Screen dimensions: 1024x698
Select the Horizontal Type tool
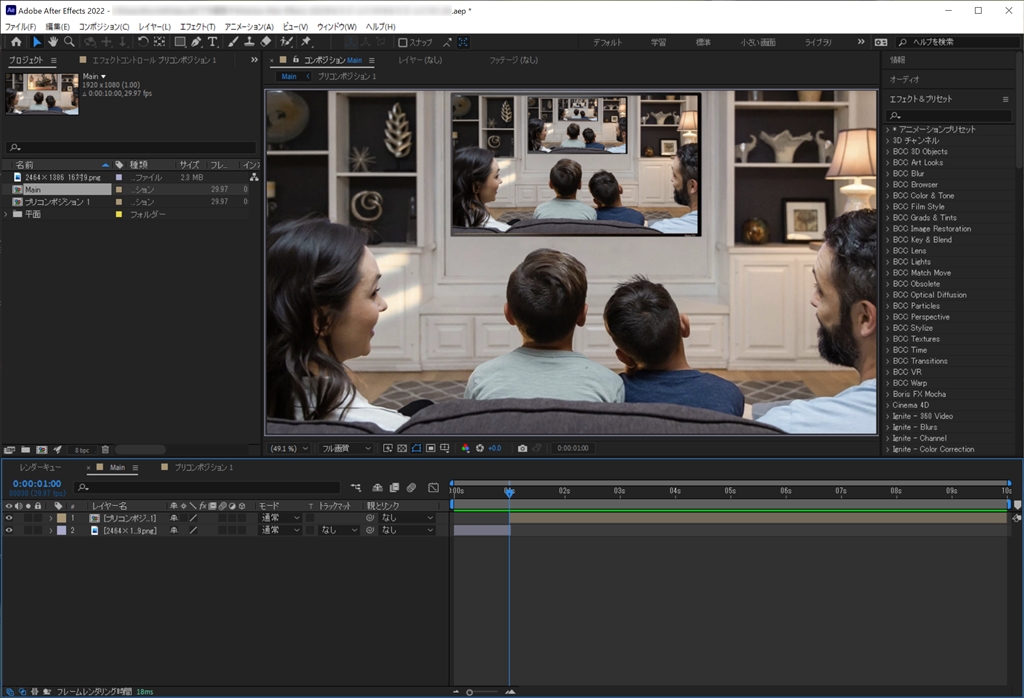tap(212, 42)
